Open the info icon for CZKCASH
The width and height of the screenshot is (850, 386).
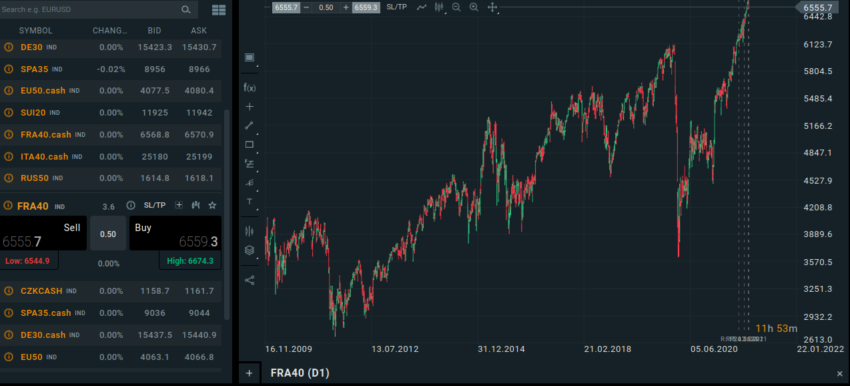tap(8, 291)
